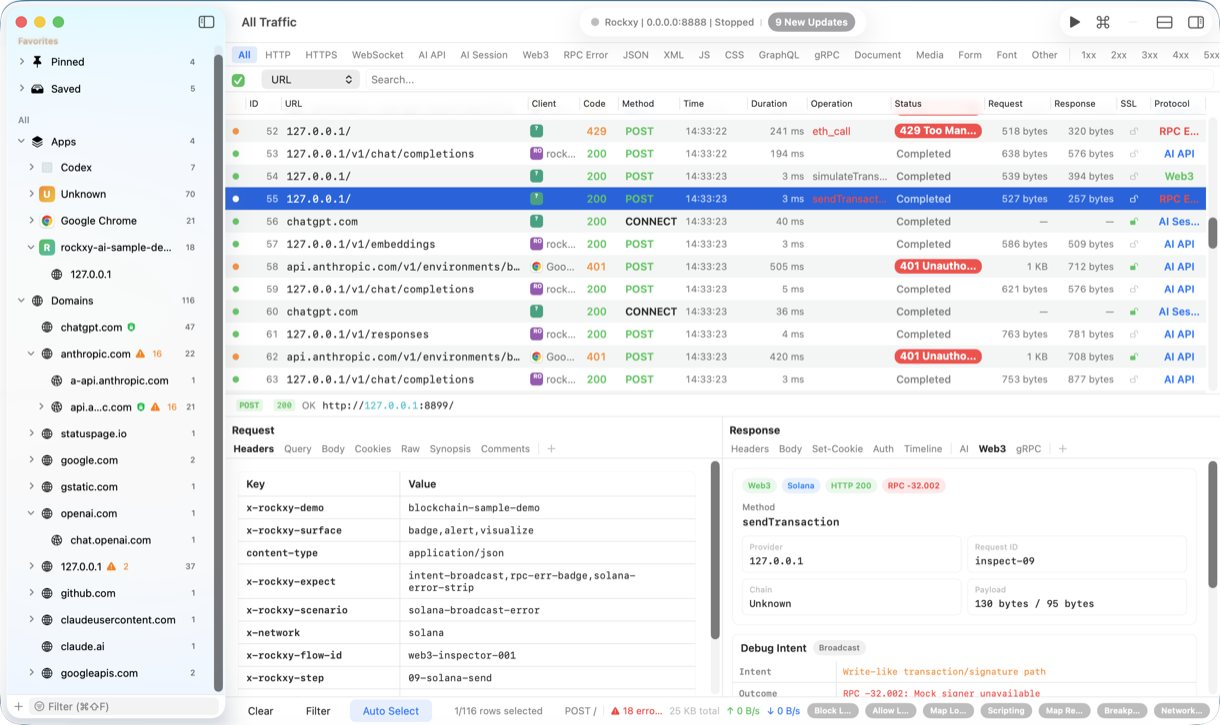This screenshot has width=1220, height=725.
Task: Toggle the green filter enable checkbox
Action: (238, 80)
